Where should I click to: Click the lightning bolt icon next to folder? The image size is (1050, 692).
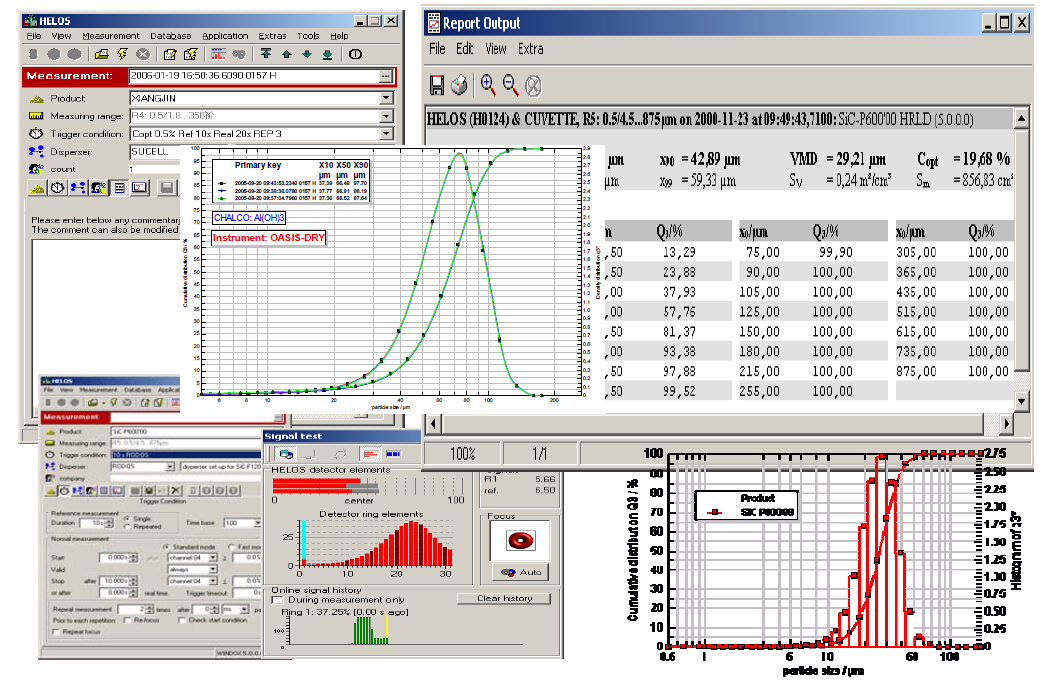pyautogui.click(x=122, y=54)
